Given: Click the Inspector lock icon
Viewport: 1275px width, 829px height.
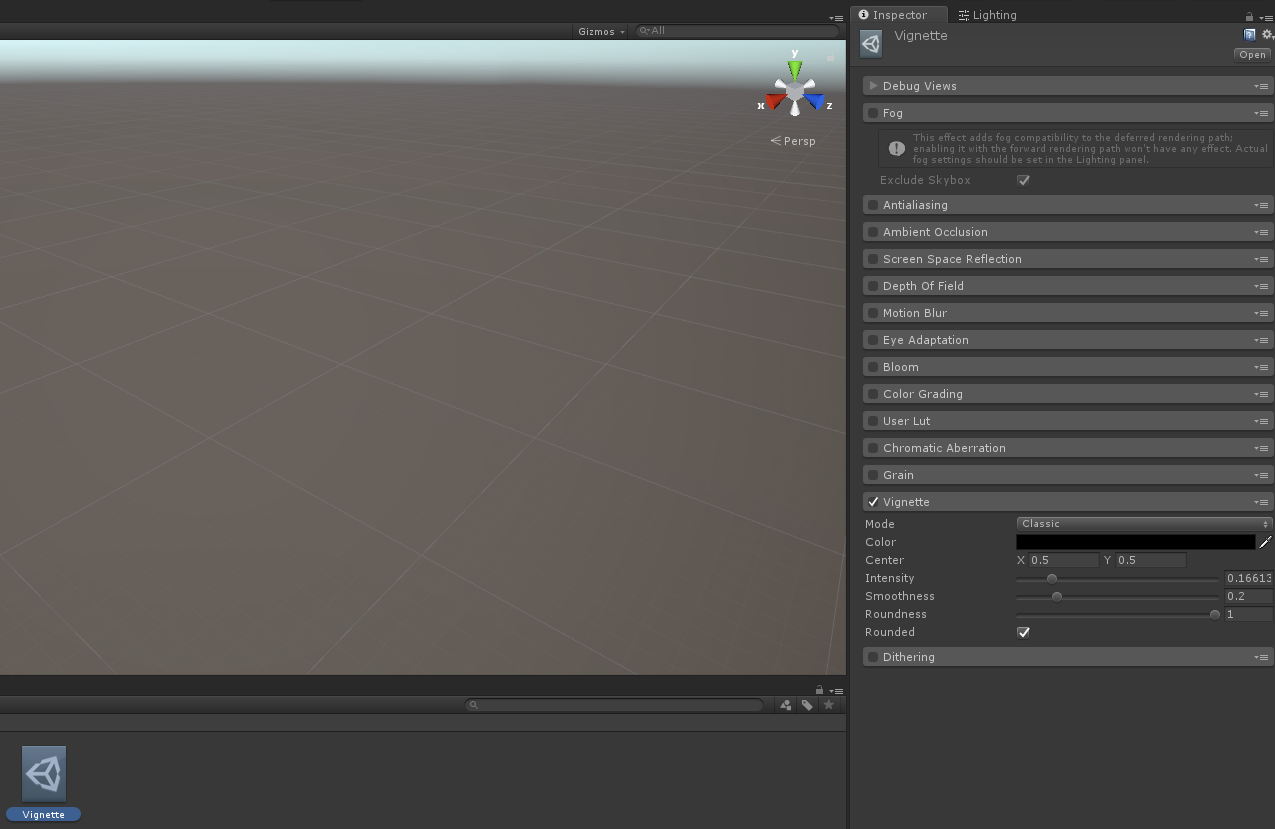Looking at the screenshot, I should (1249, 16).
